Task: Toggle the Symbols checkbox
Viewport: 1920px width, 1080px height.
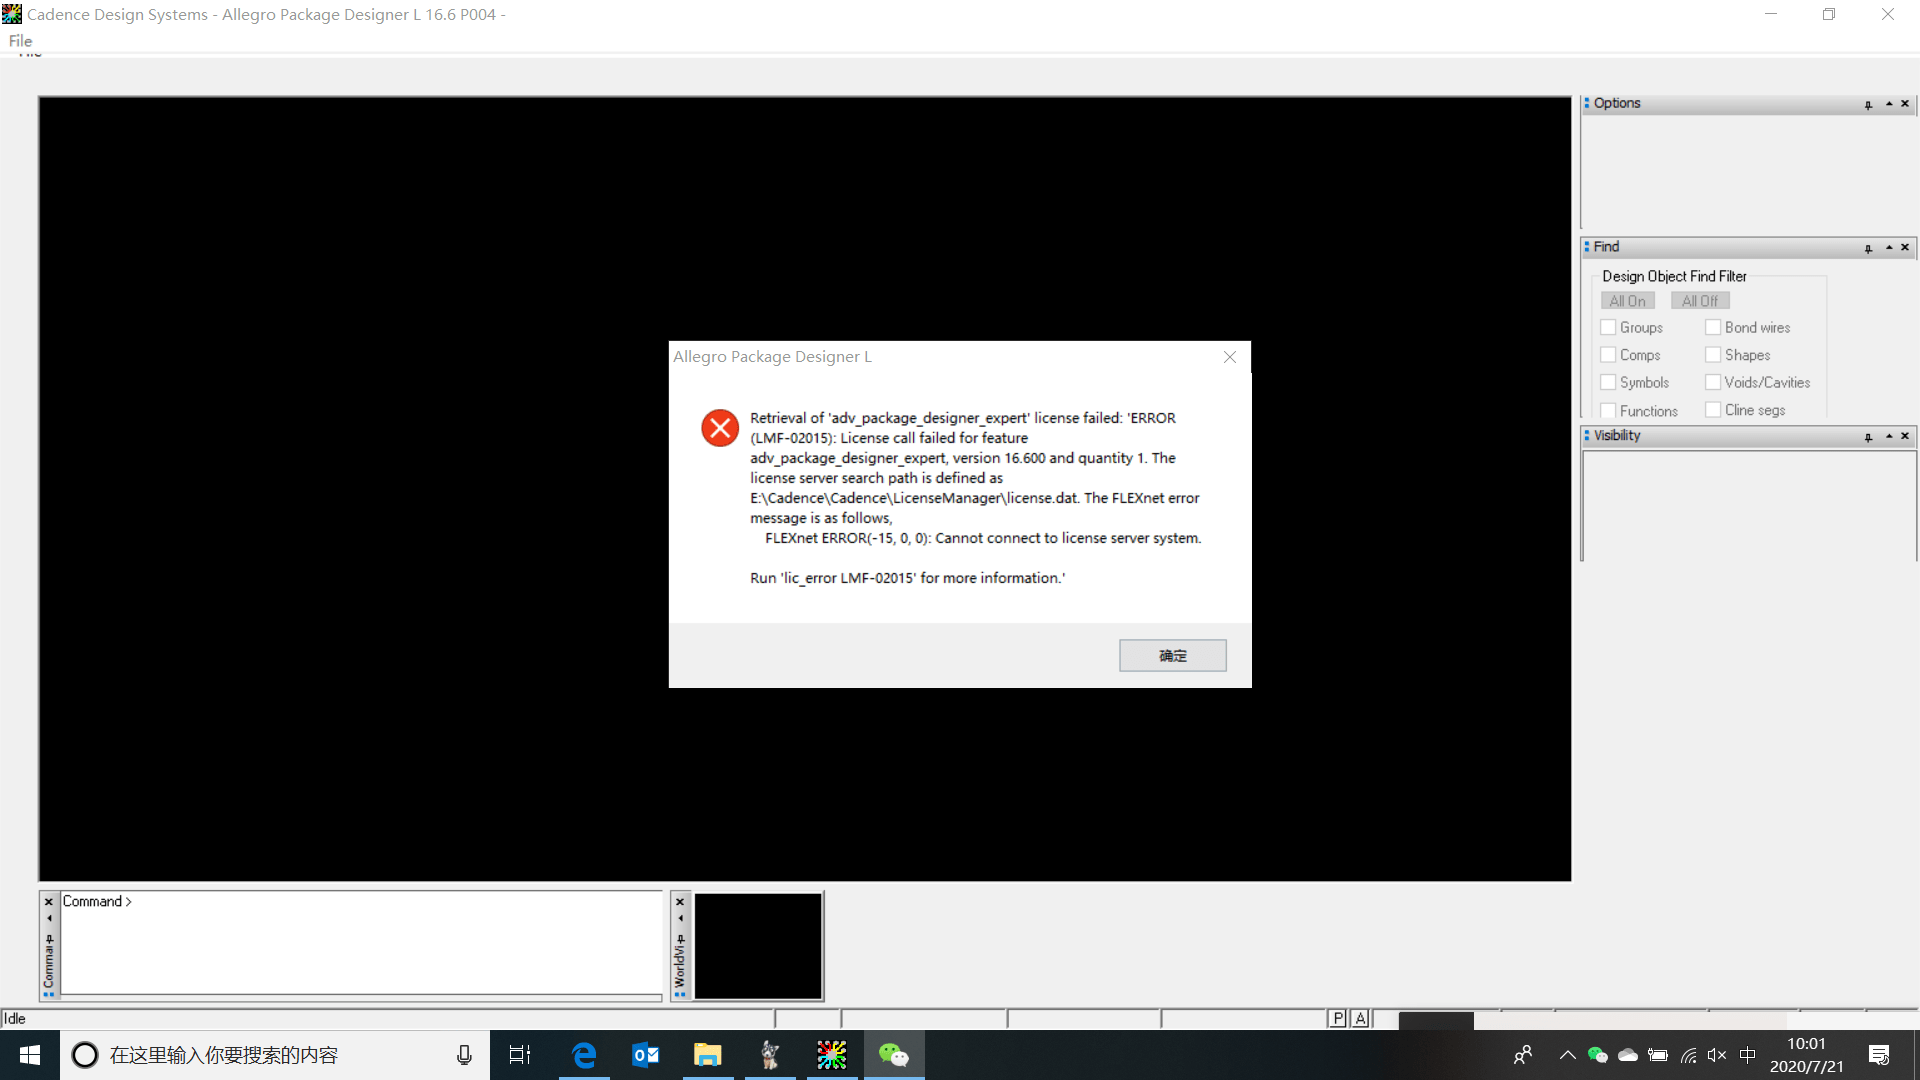Action: click(x=1608, y=383)
